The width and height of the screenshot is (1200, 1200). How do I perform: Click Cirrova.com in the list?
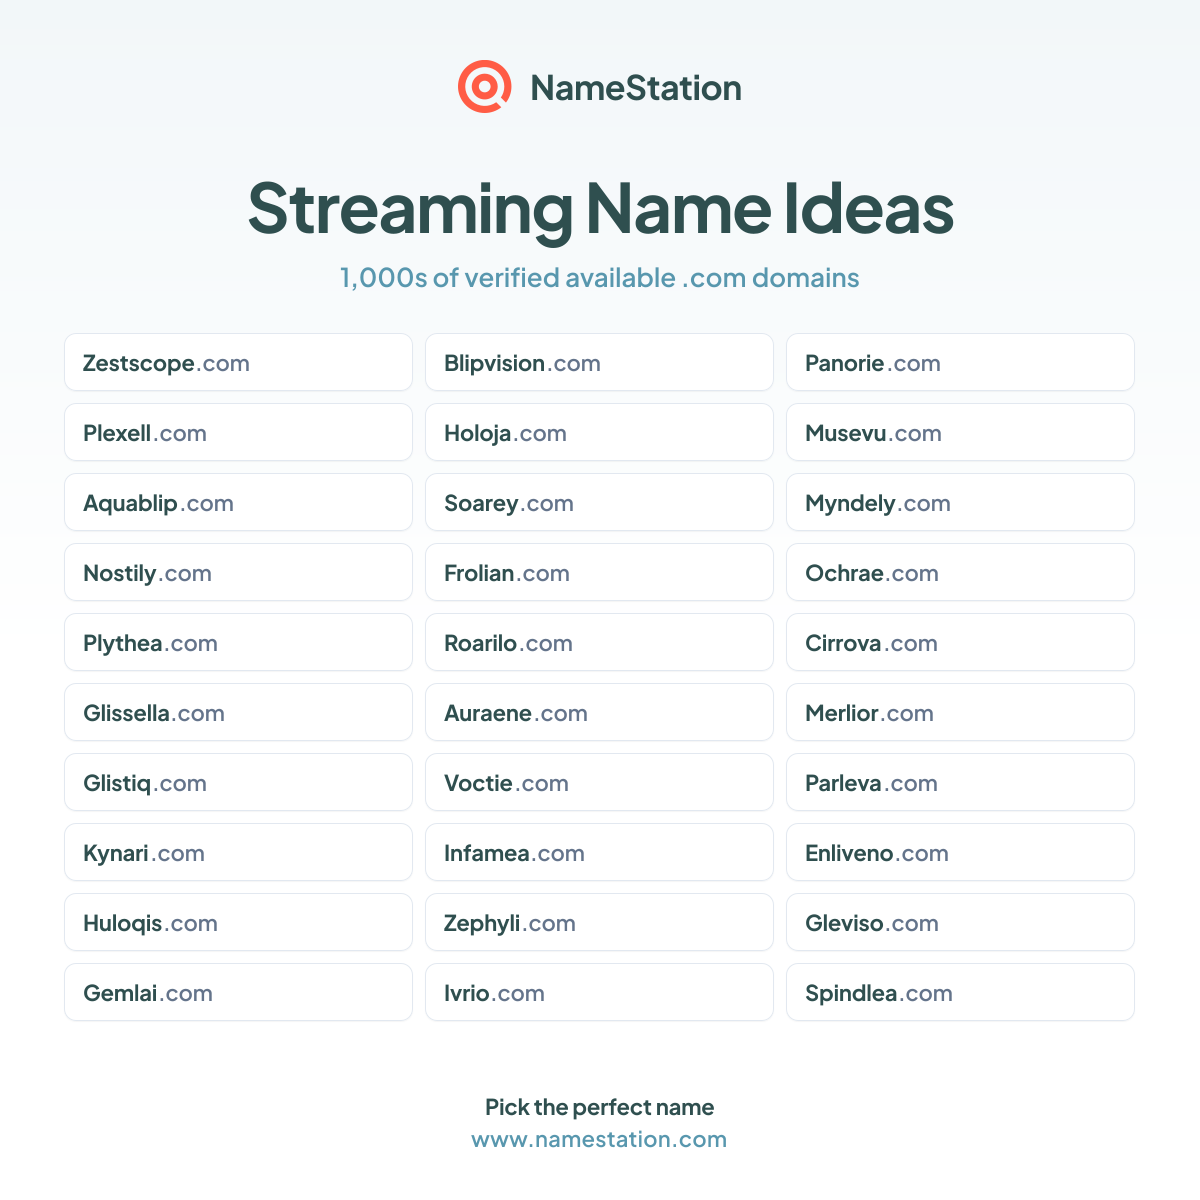point(960,642)
